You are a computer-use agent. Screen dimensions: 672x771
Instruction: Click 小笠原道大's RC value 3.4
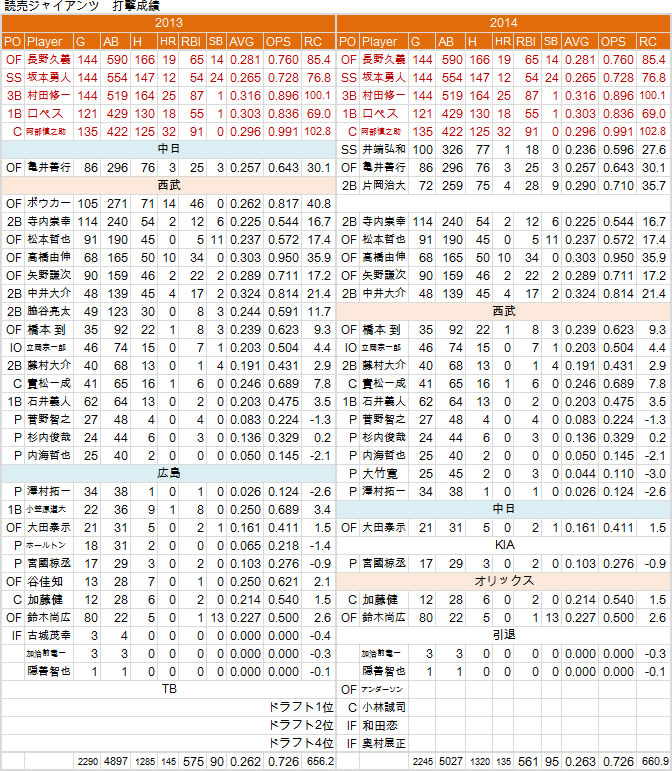(x=322, y=509)
